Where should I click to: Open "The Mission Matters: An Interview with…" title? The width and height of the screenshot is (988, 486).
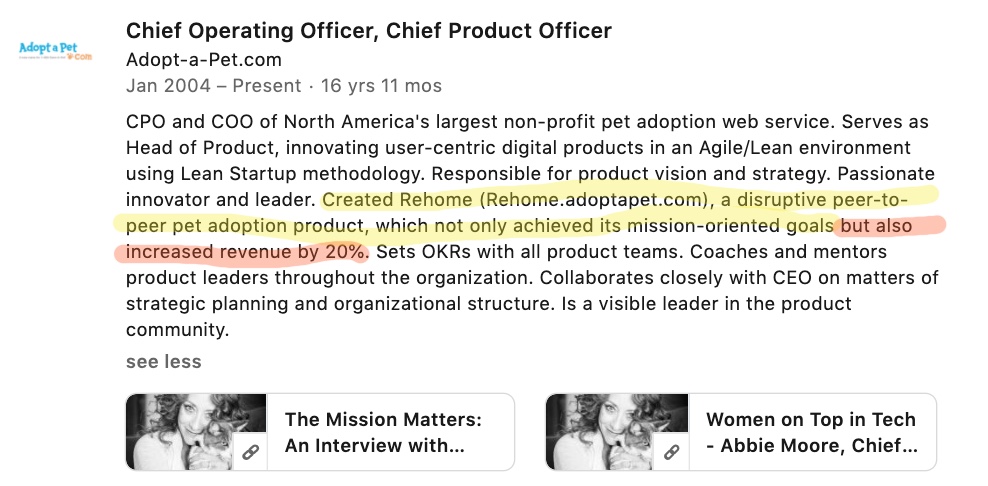point(383,432)
